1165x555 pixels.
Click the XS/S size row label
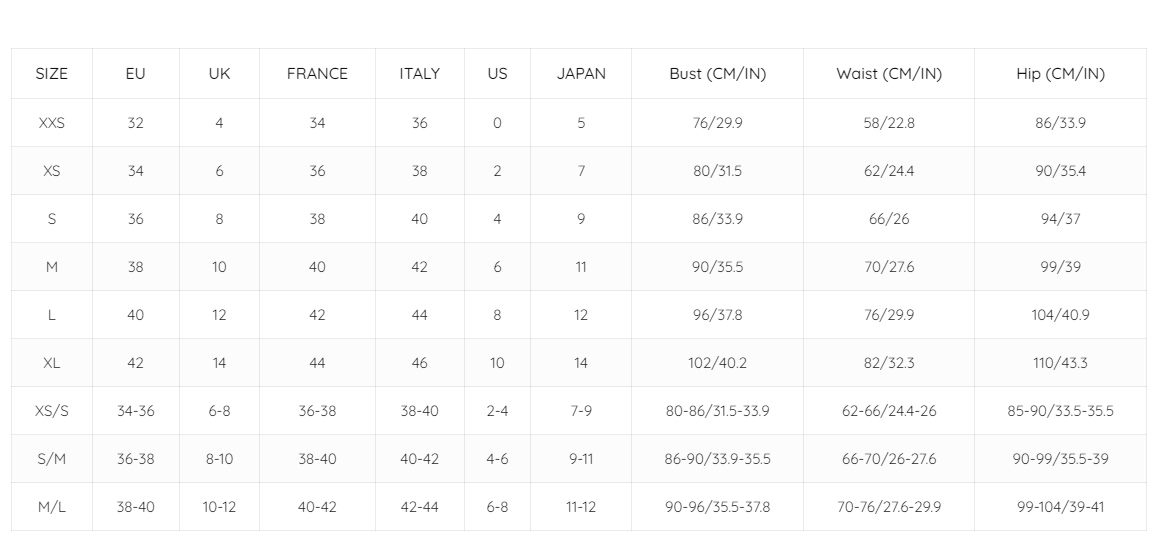pyautogui.click(x=52, y=411)
